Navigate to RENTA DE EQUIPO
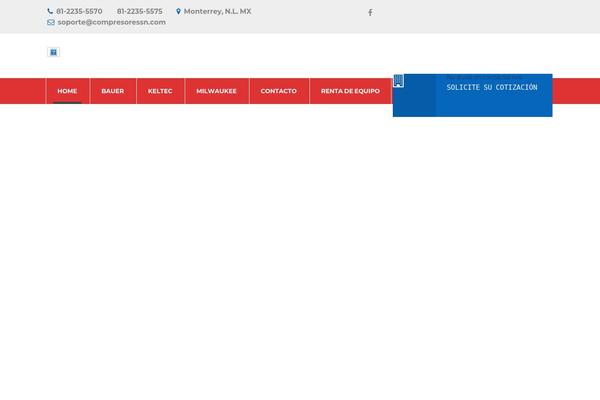This screenshot has height=400, width=600. point(351,91)
